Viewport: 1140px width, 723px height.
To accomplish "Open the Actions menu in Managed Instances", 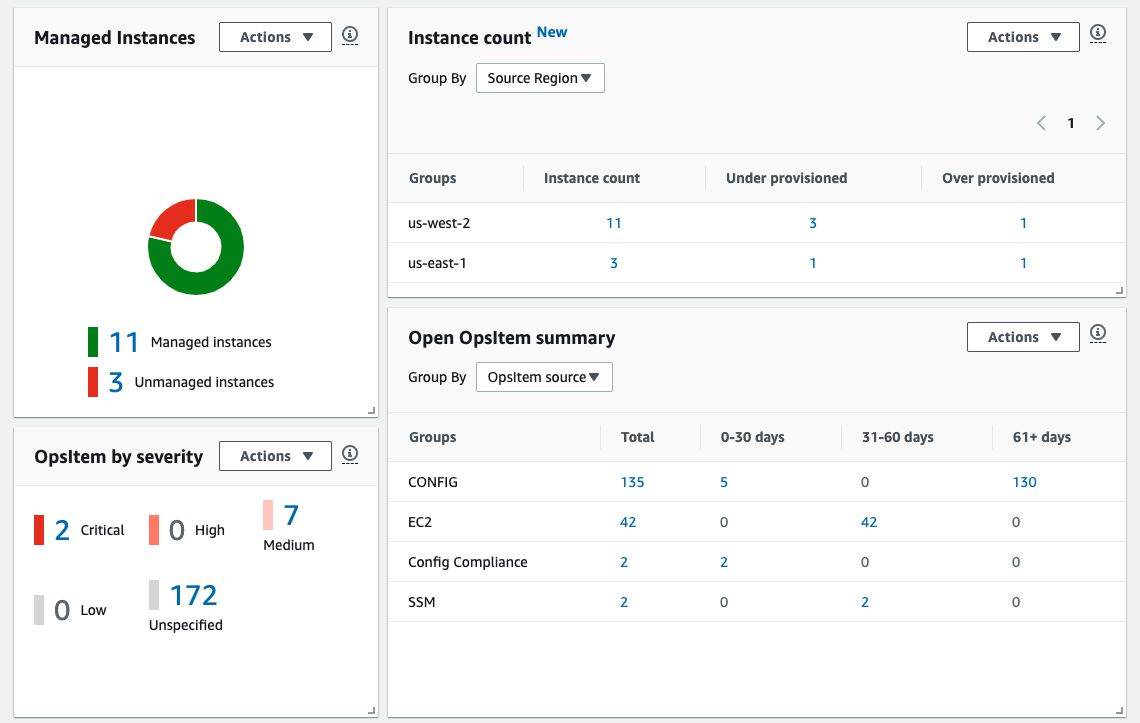I will (275, 37).
